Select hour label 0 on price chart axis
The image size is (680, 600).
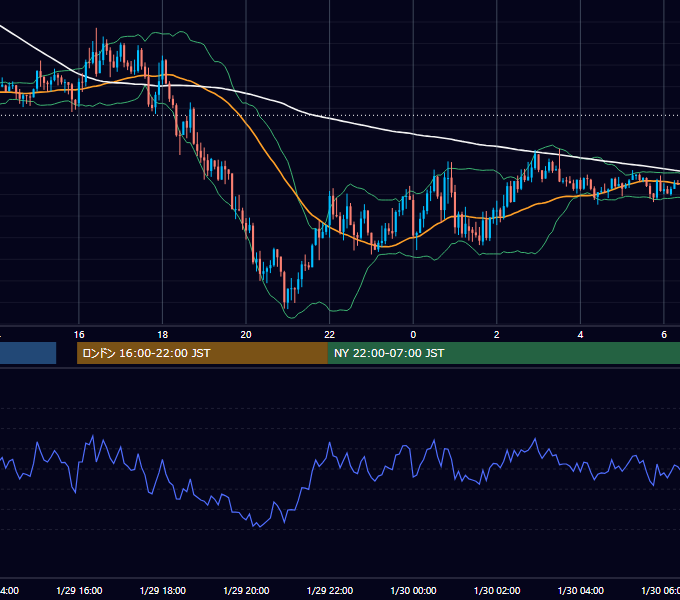tap(413, 335)
